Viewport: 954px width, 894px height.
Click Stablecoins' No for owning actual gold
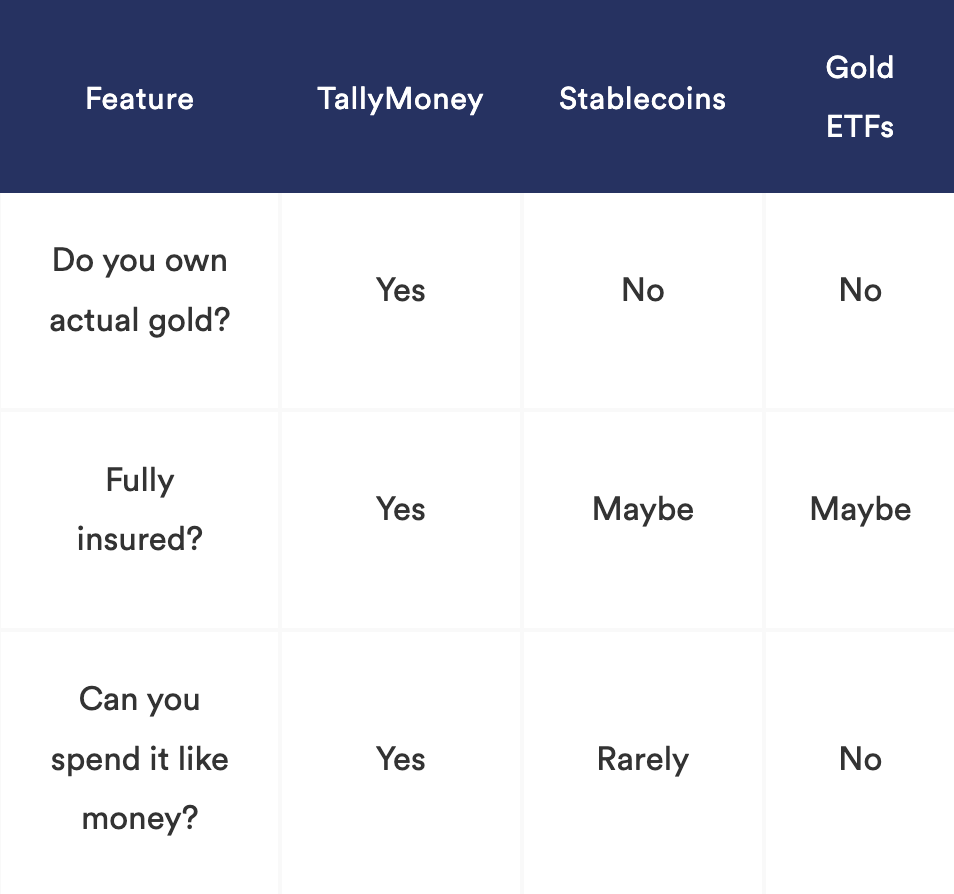pos(642,290)
